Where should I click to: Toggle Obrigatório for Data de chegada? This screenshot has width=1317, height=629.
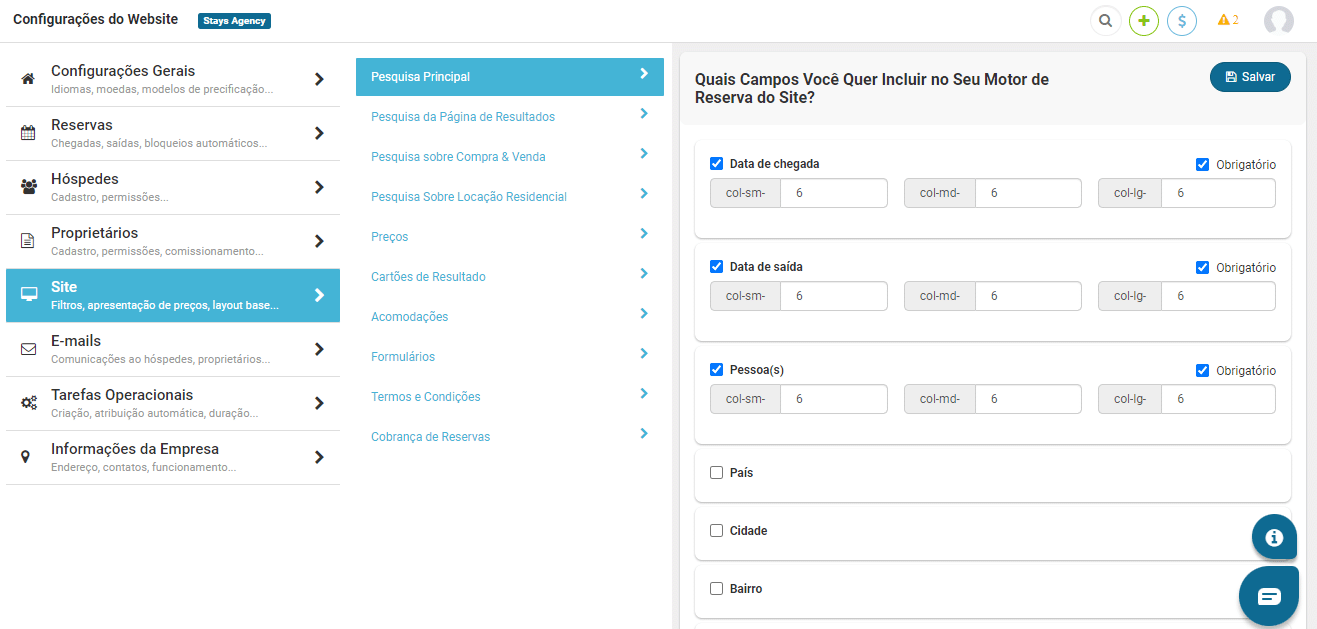pos(1203,164)
